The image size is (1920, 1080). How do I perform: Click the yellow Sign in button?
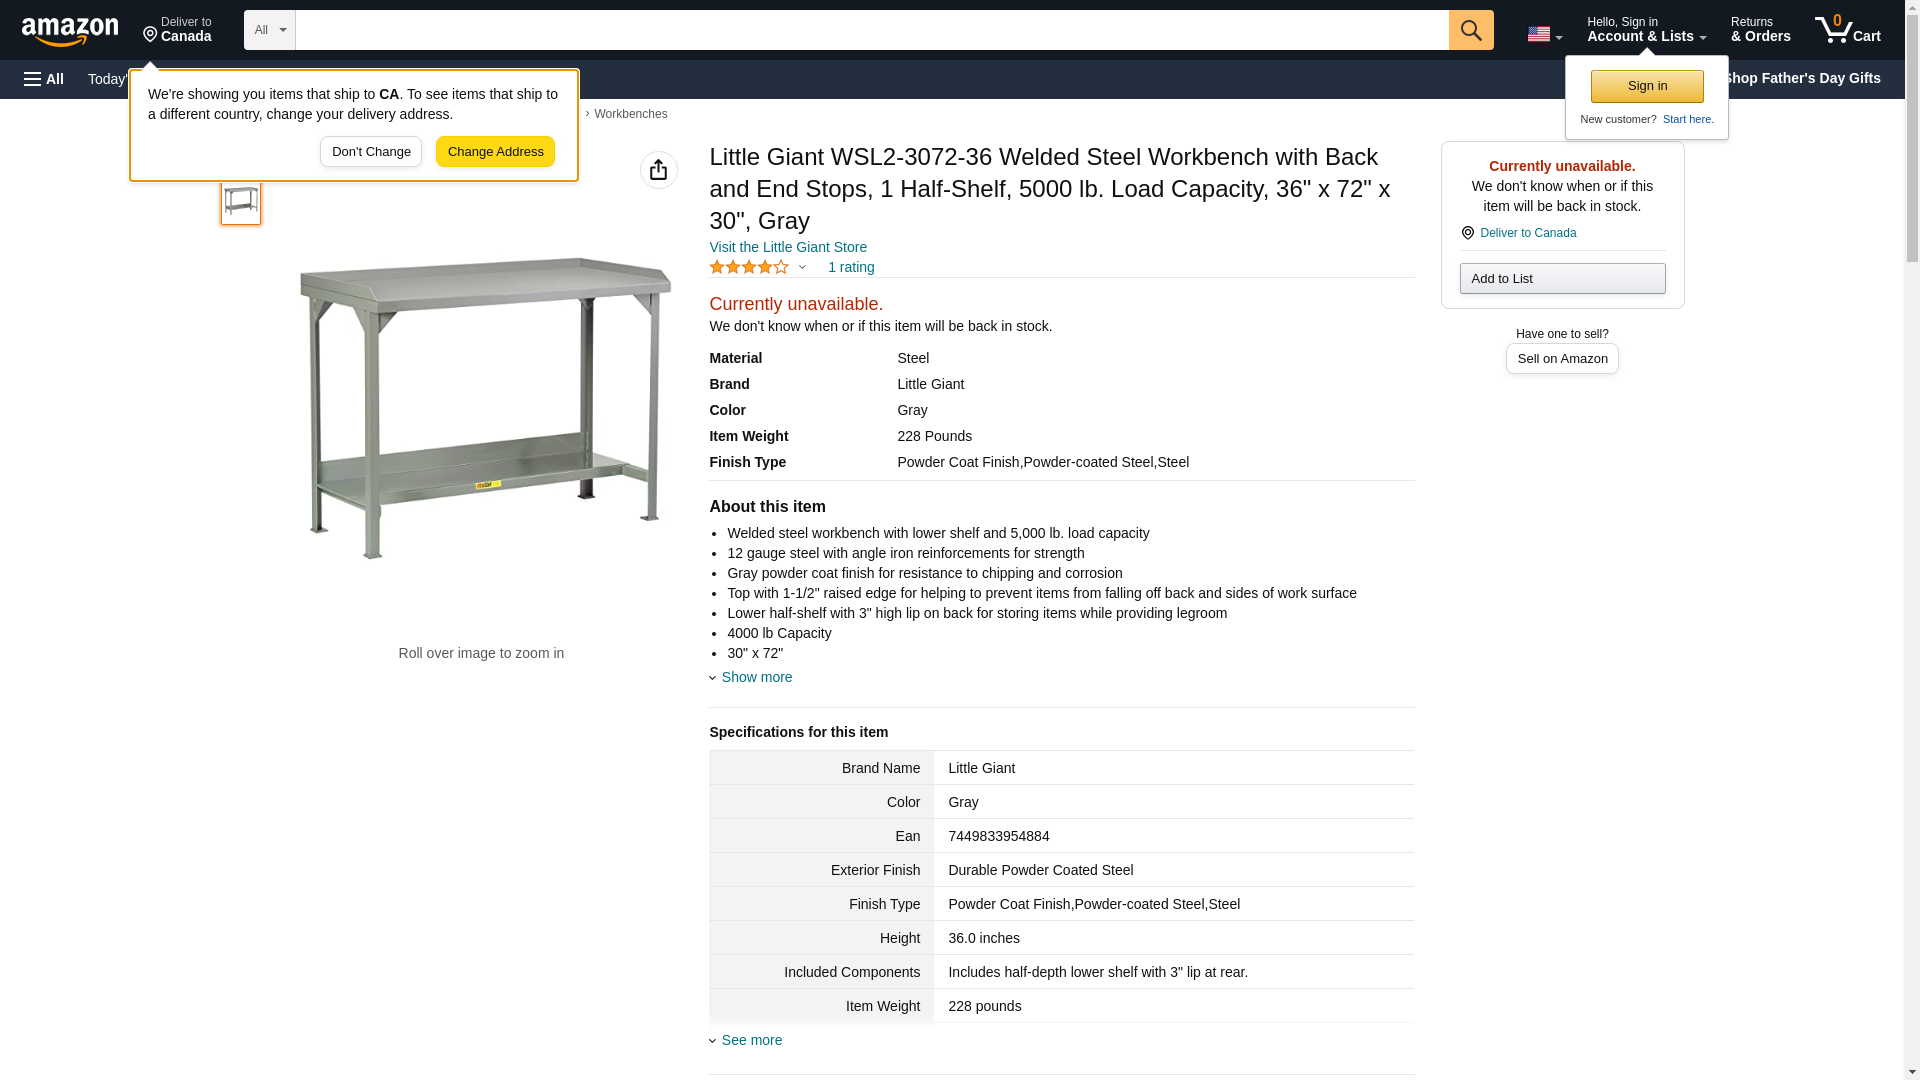(1647, 86)
